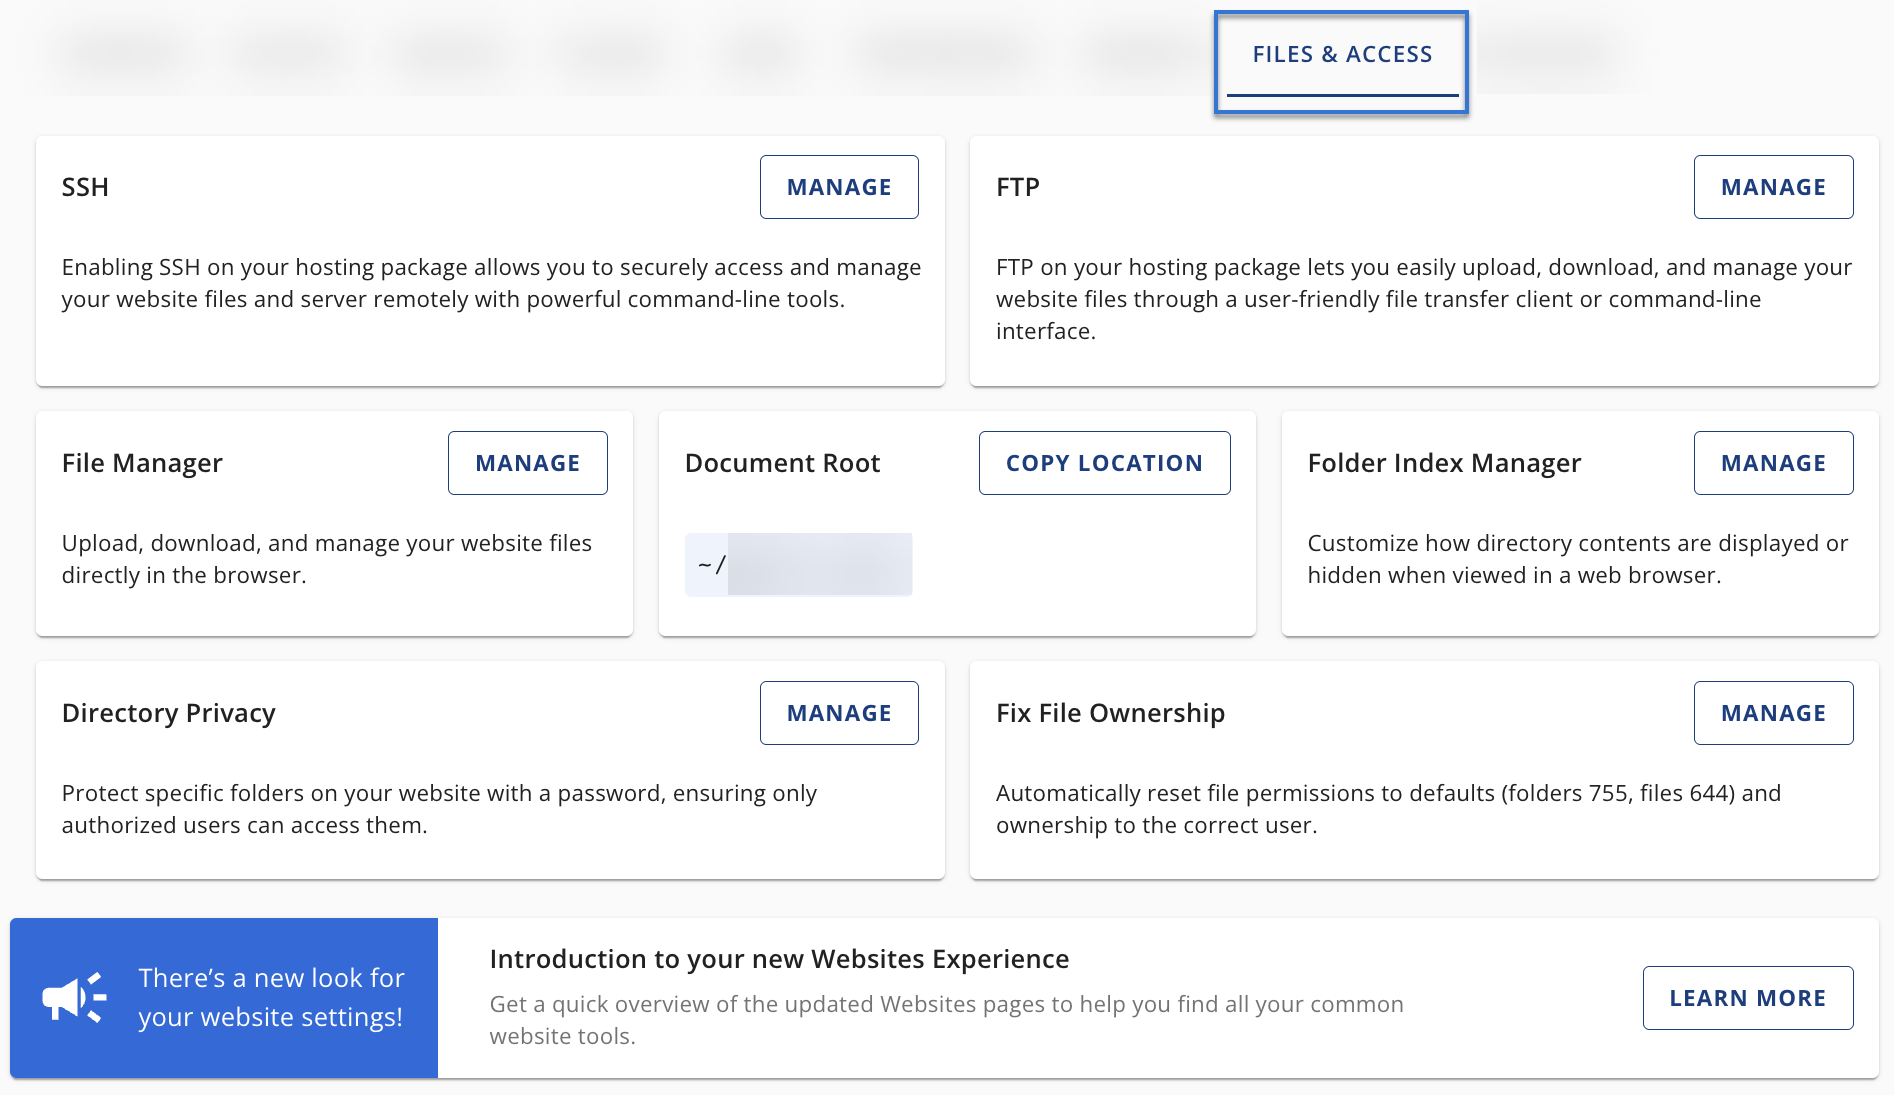
Task: Open File Manager via its MANAGE button
Action: (x=528, y=463)
